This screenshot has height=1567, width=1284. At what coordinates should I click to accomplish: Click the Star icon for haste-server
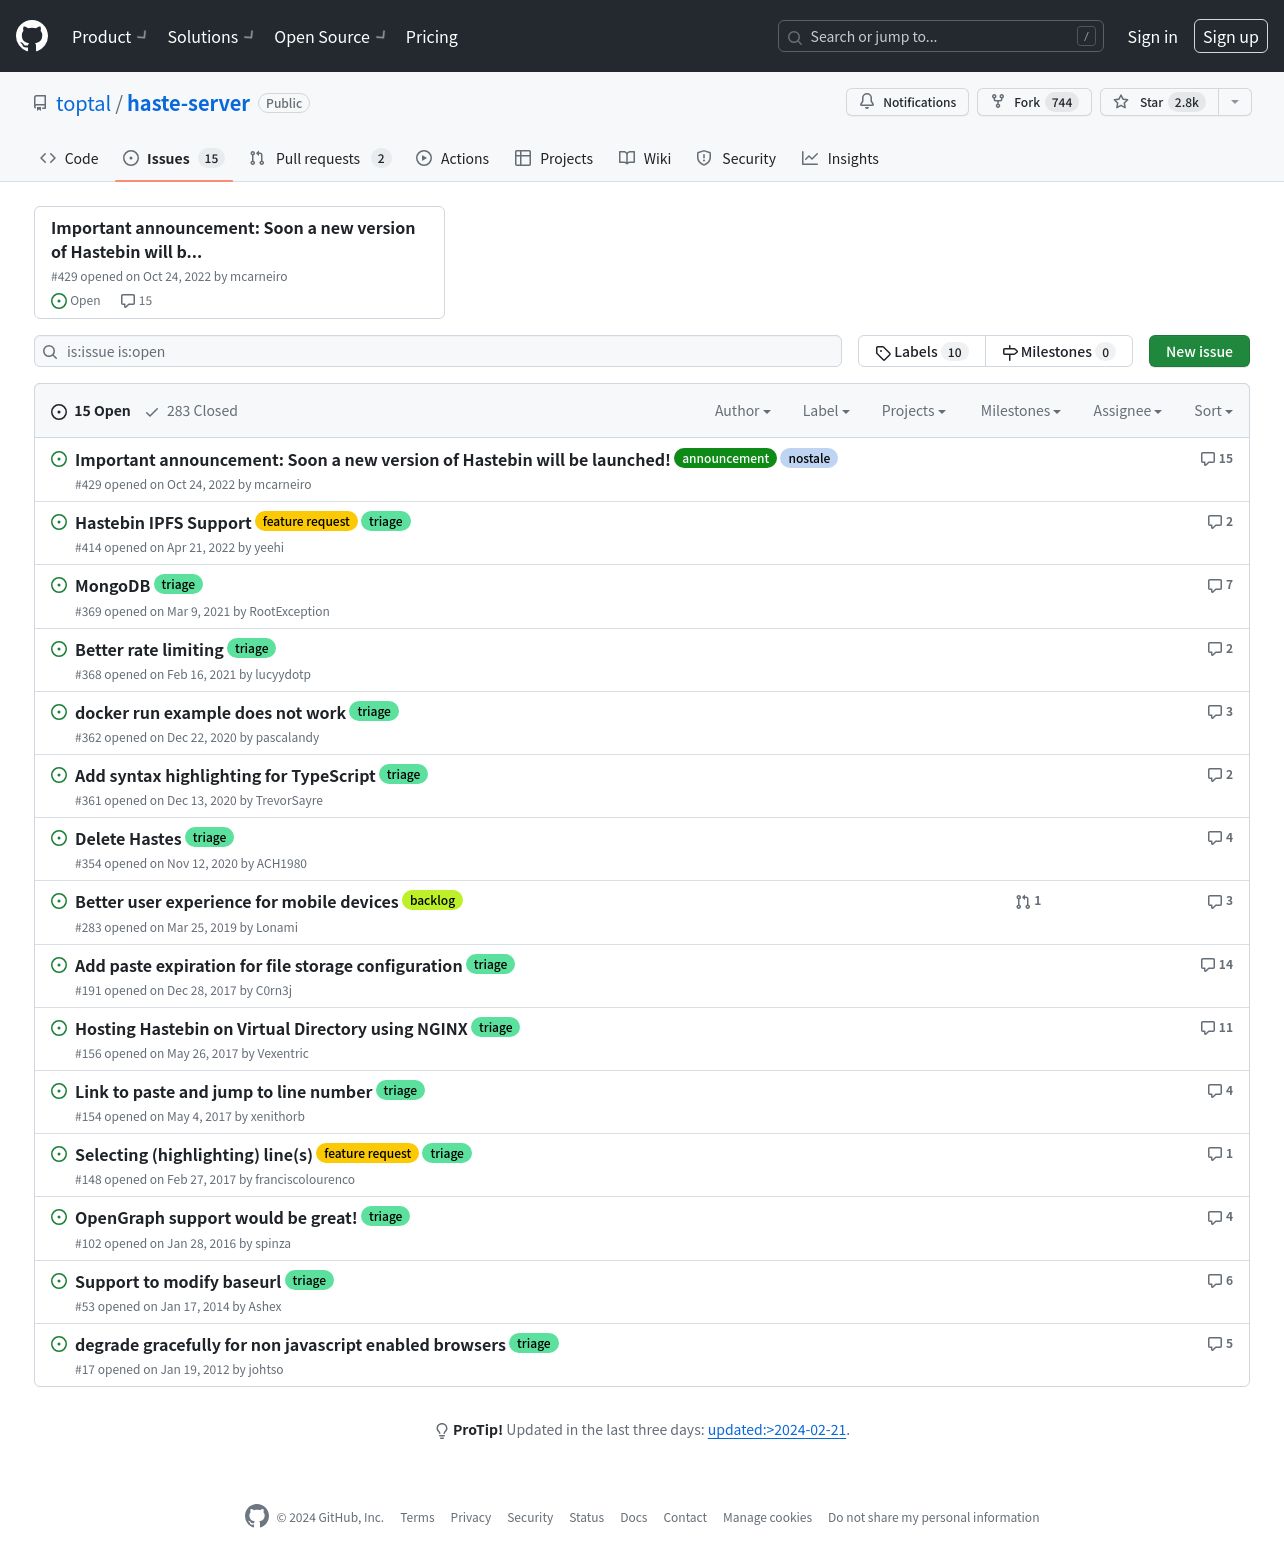click(1121, 102)
